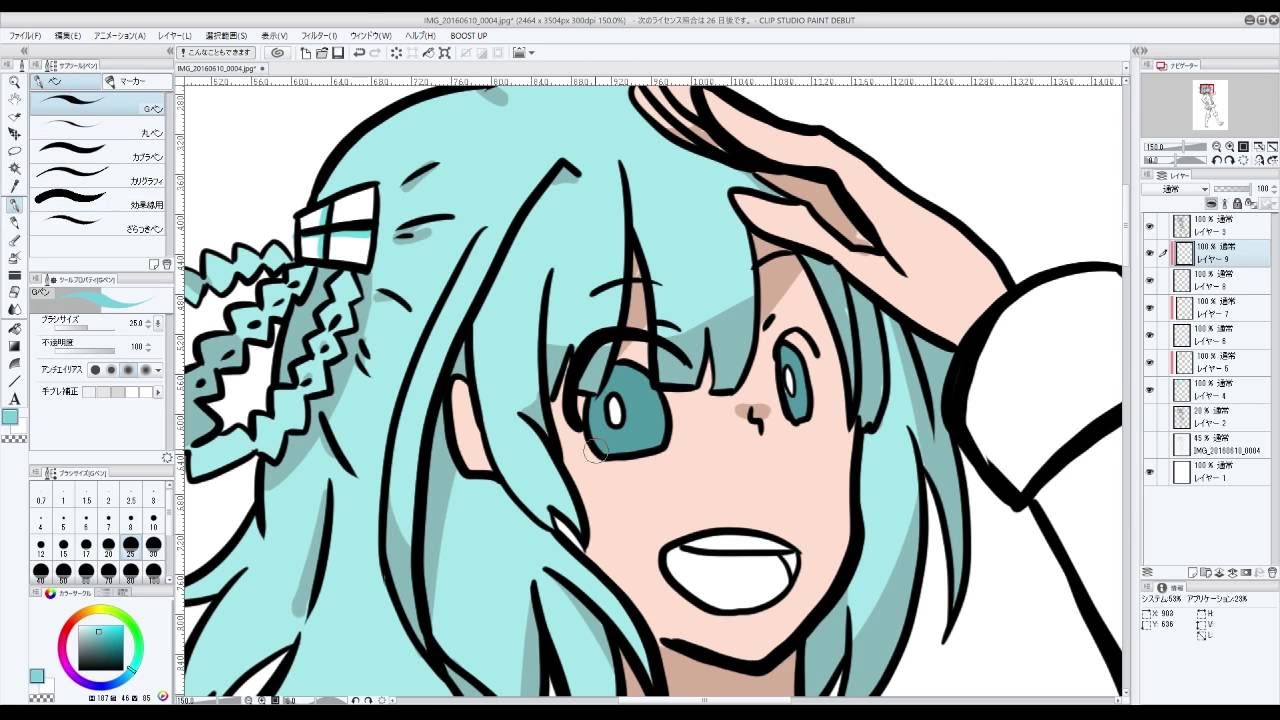The image size is (1280, 720).
Task: Delete sub tool with trash icon
Action: [166, 265]
